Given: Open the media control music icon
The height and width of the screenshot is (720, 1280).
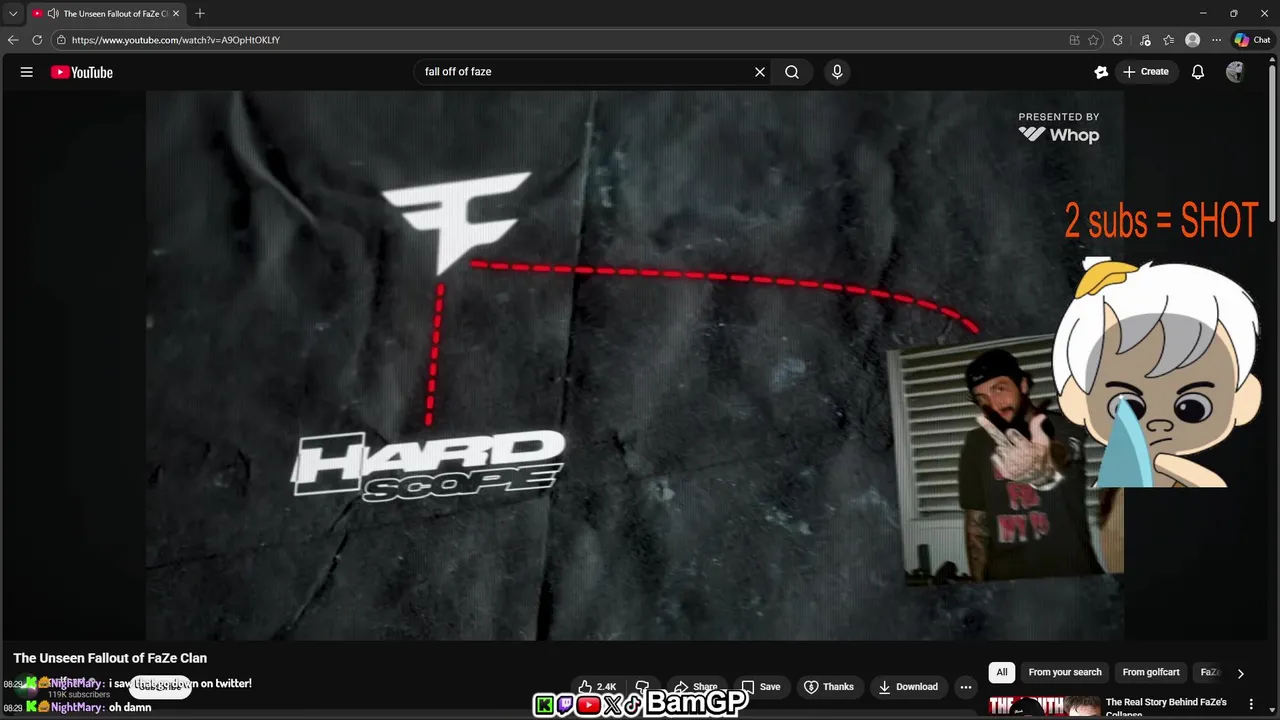Looking at the screenshot, I should 1145,40.
